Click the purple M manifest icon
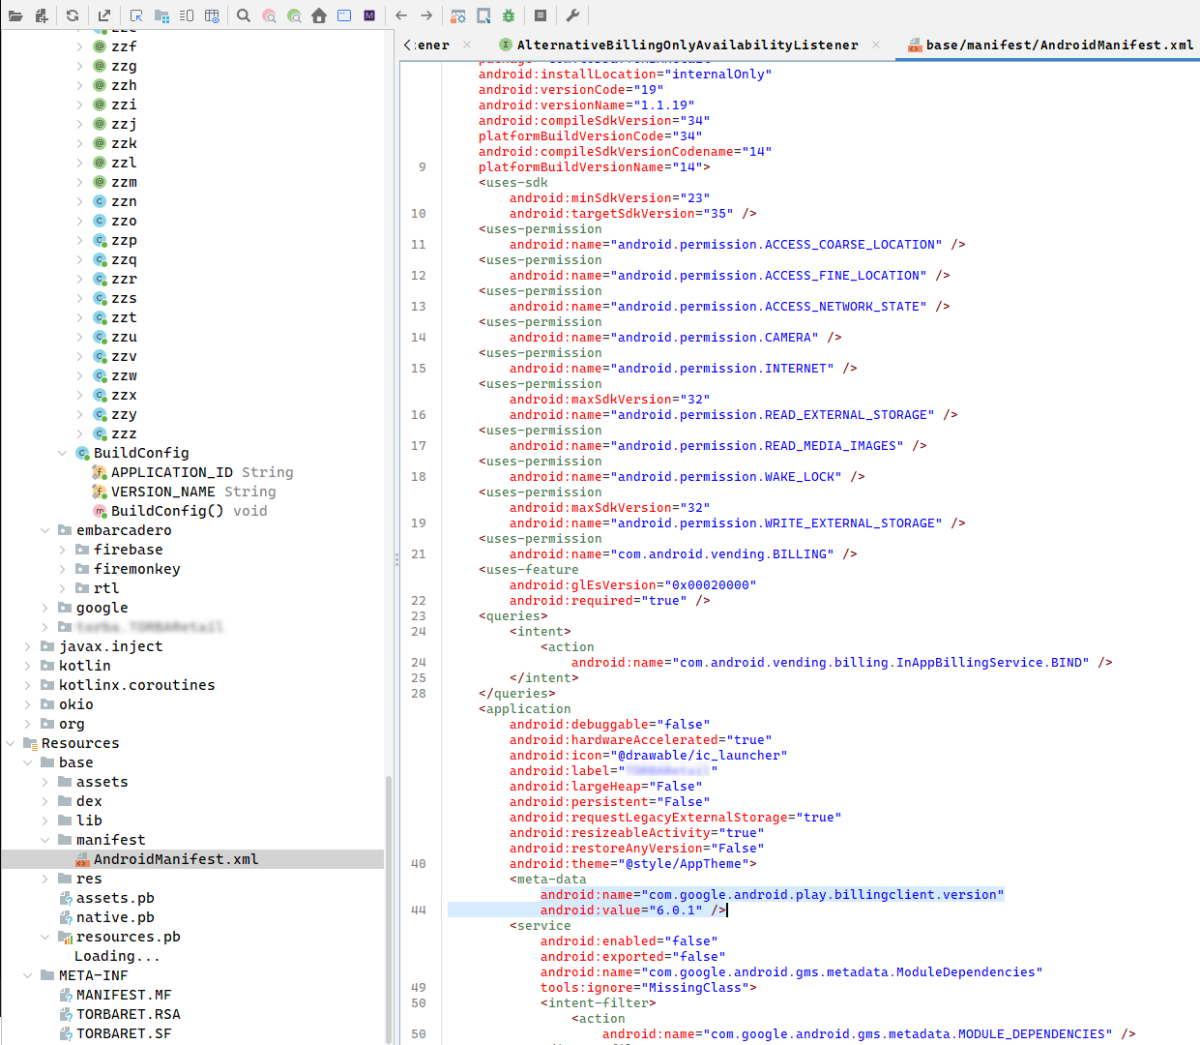The height and width of the screenshot is (1045, 1200). [x=370, y=16]
